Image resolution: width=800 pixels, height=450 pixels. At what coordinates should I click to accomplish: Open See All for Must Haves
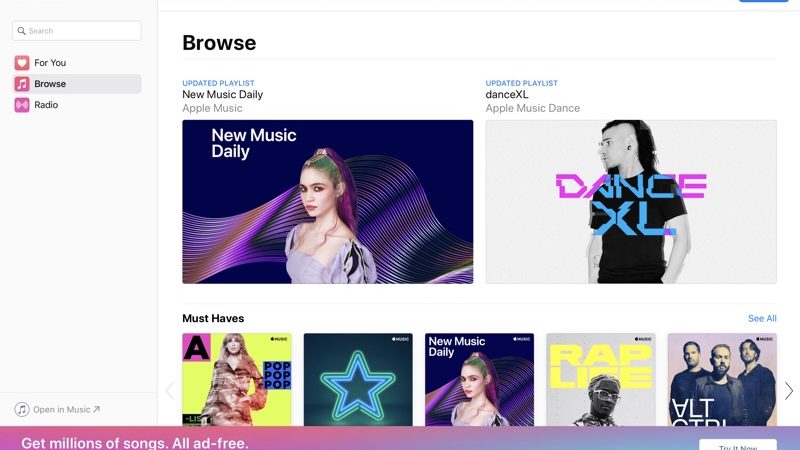[x=762, y=318]
